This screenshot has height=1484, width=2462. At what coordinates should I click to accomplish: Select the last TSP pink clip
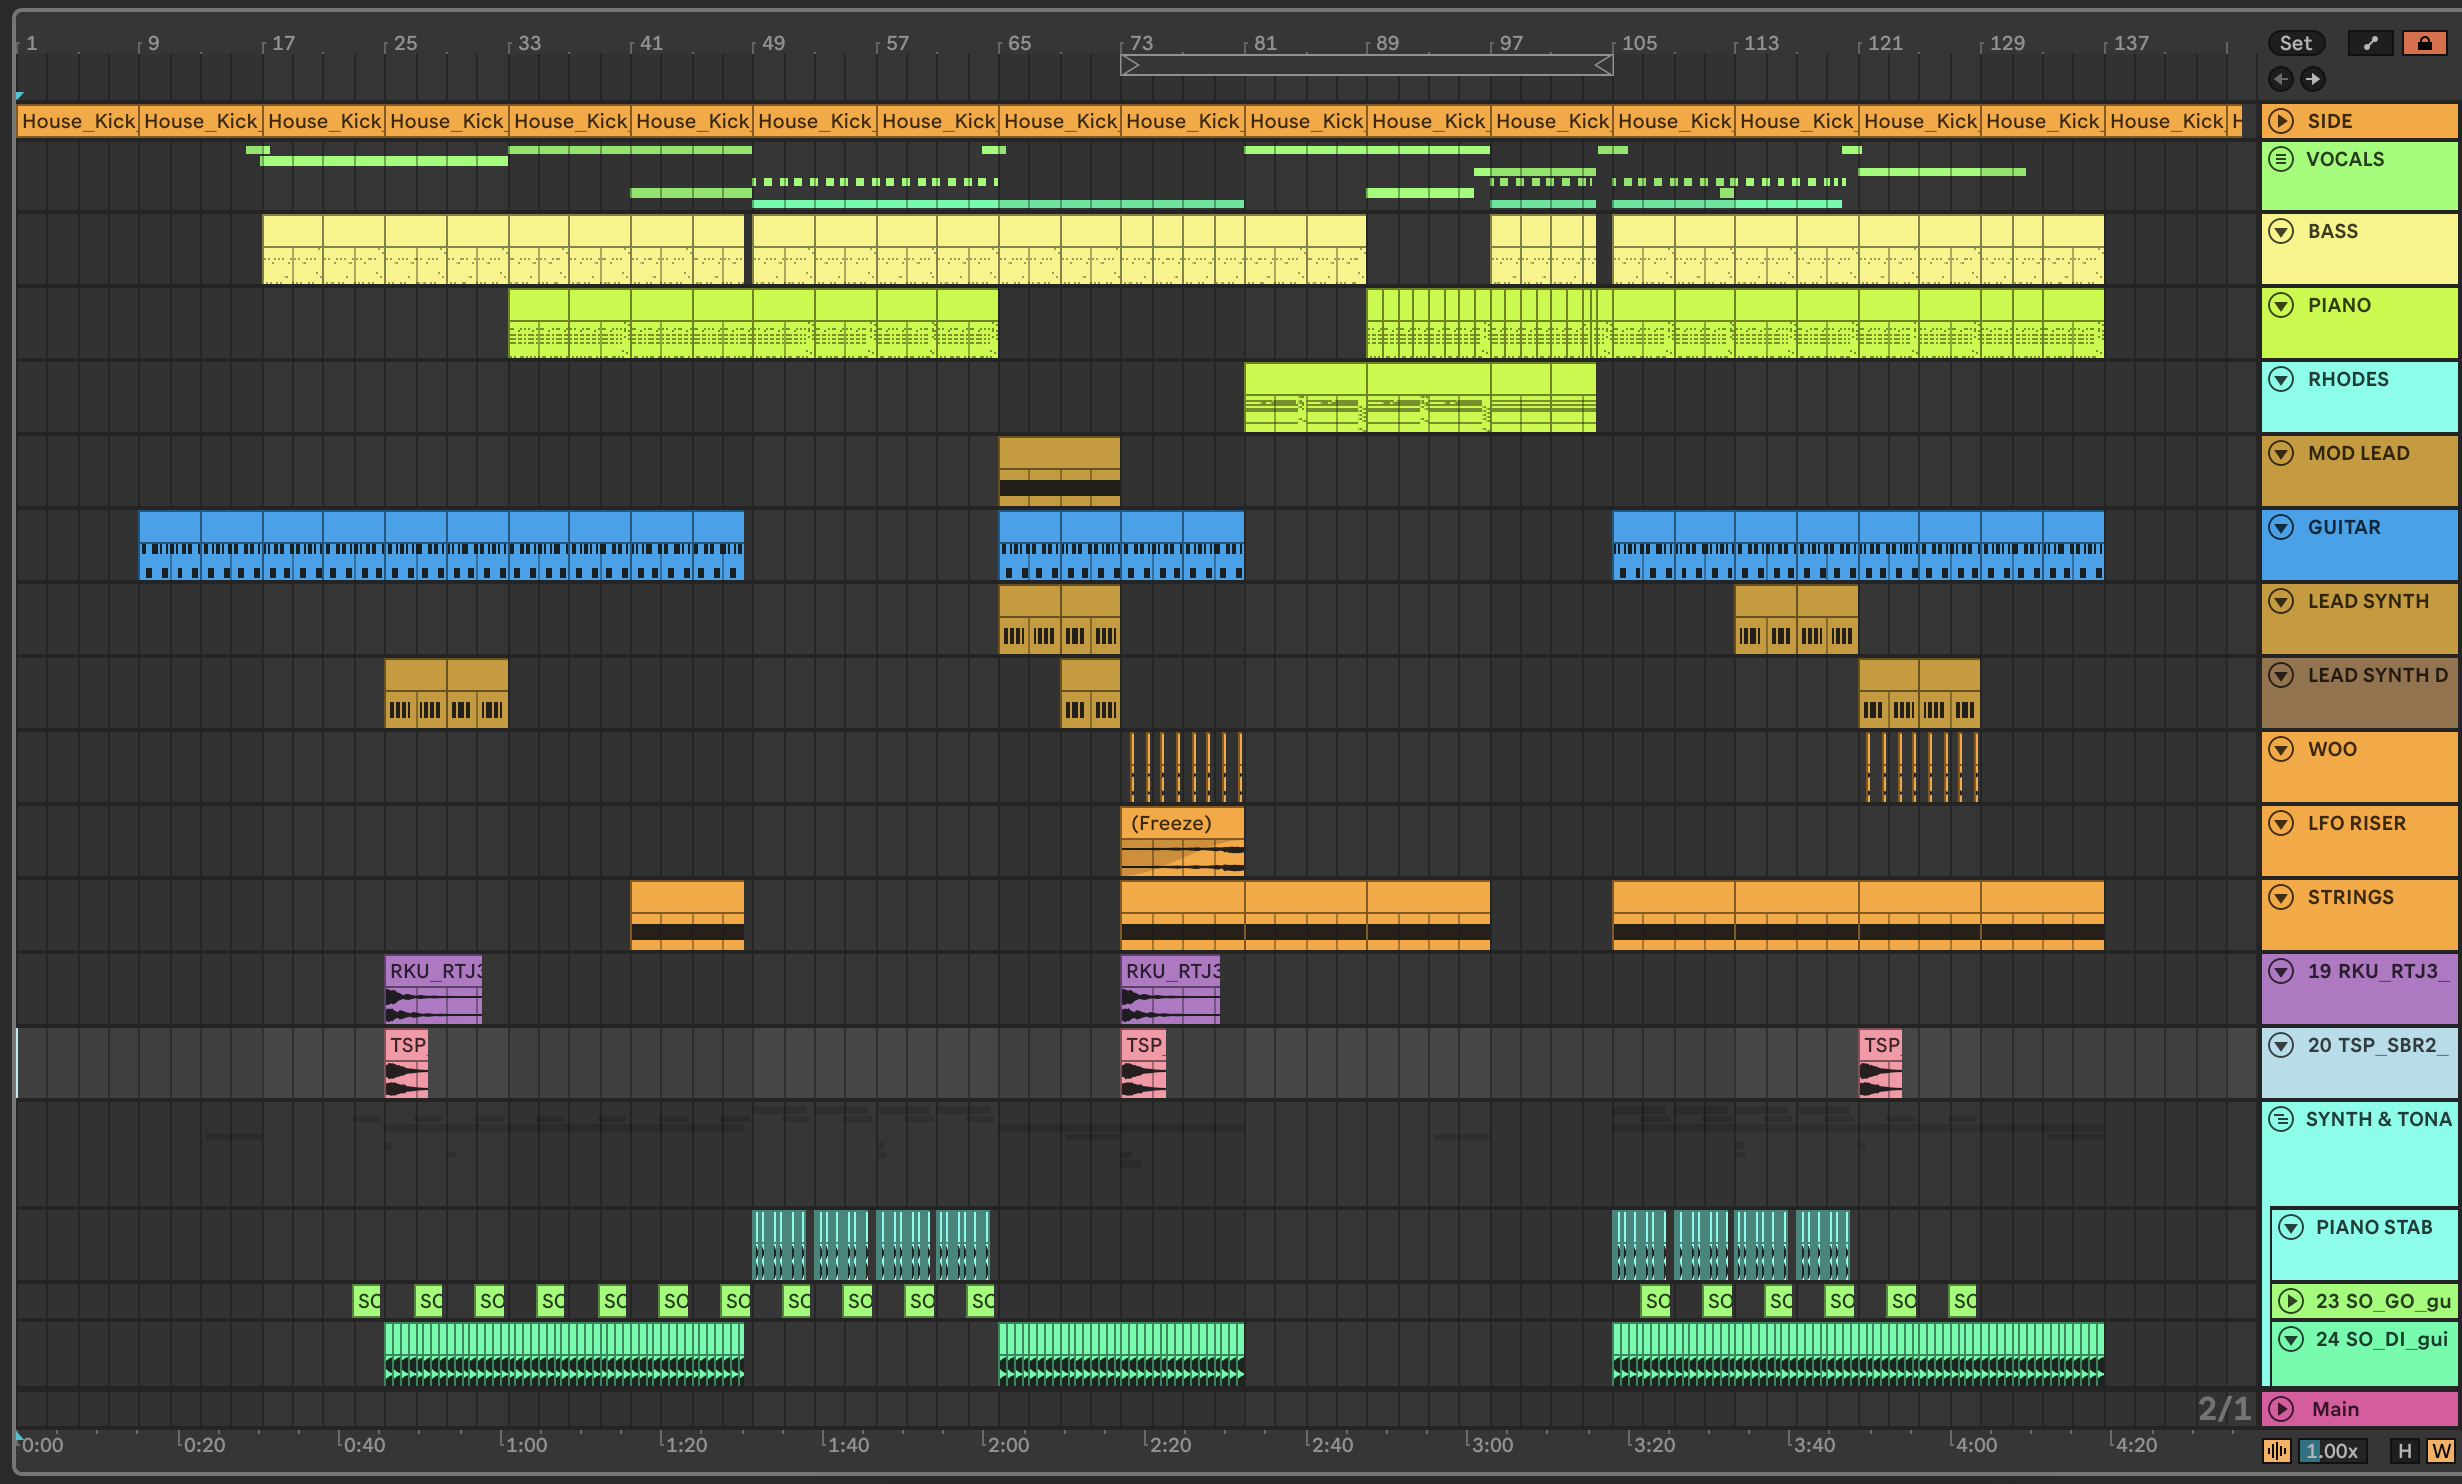point(1880,1063)
